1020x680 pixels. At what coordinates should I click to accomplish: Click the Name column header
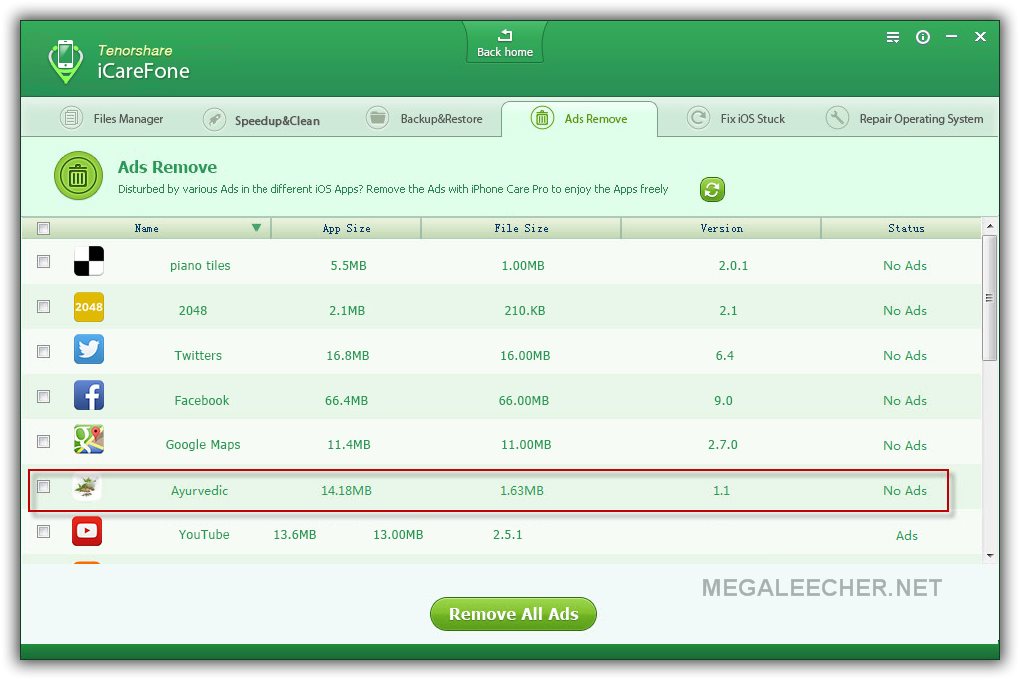pyautogui.click(x=146, y=228)
